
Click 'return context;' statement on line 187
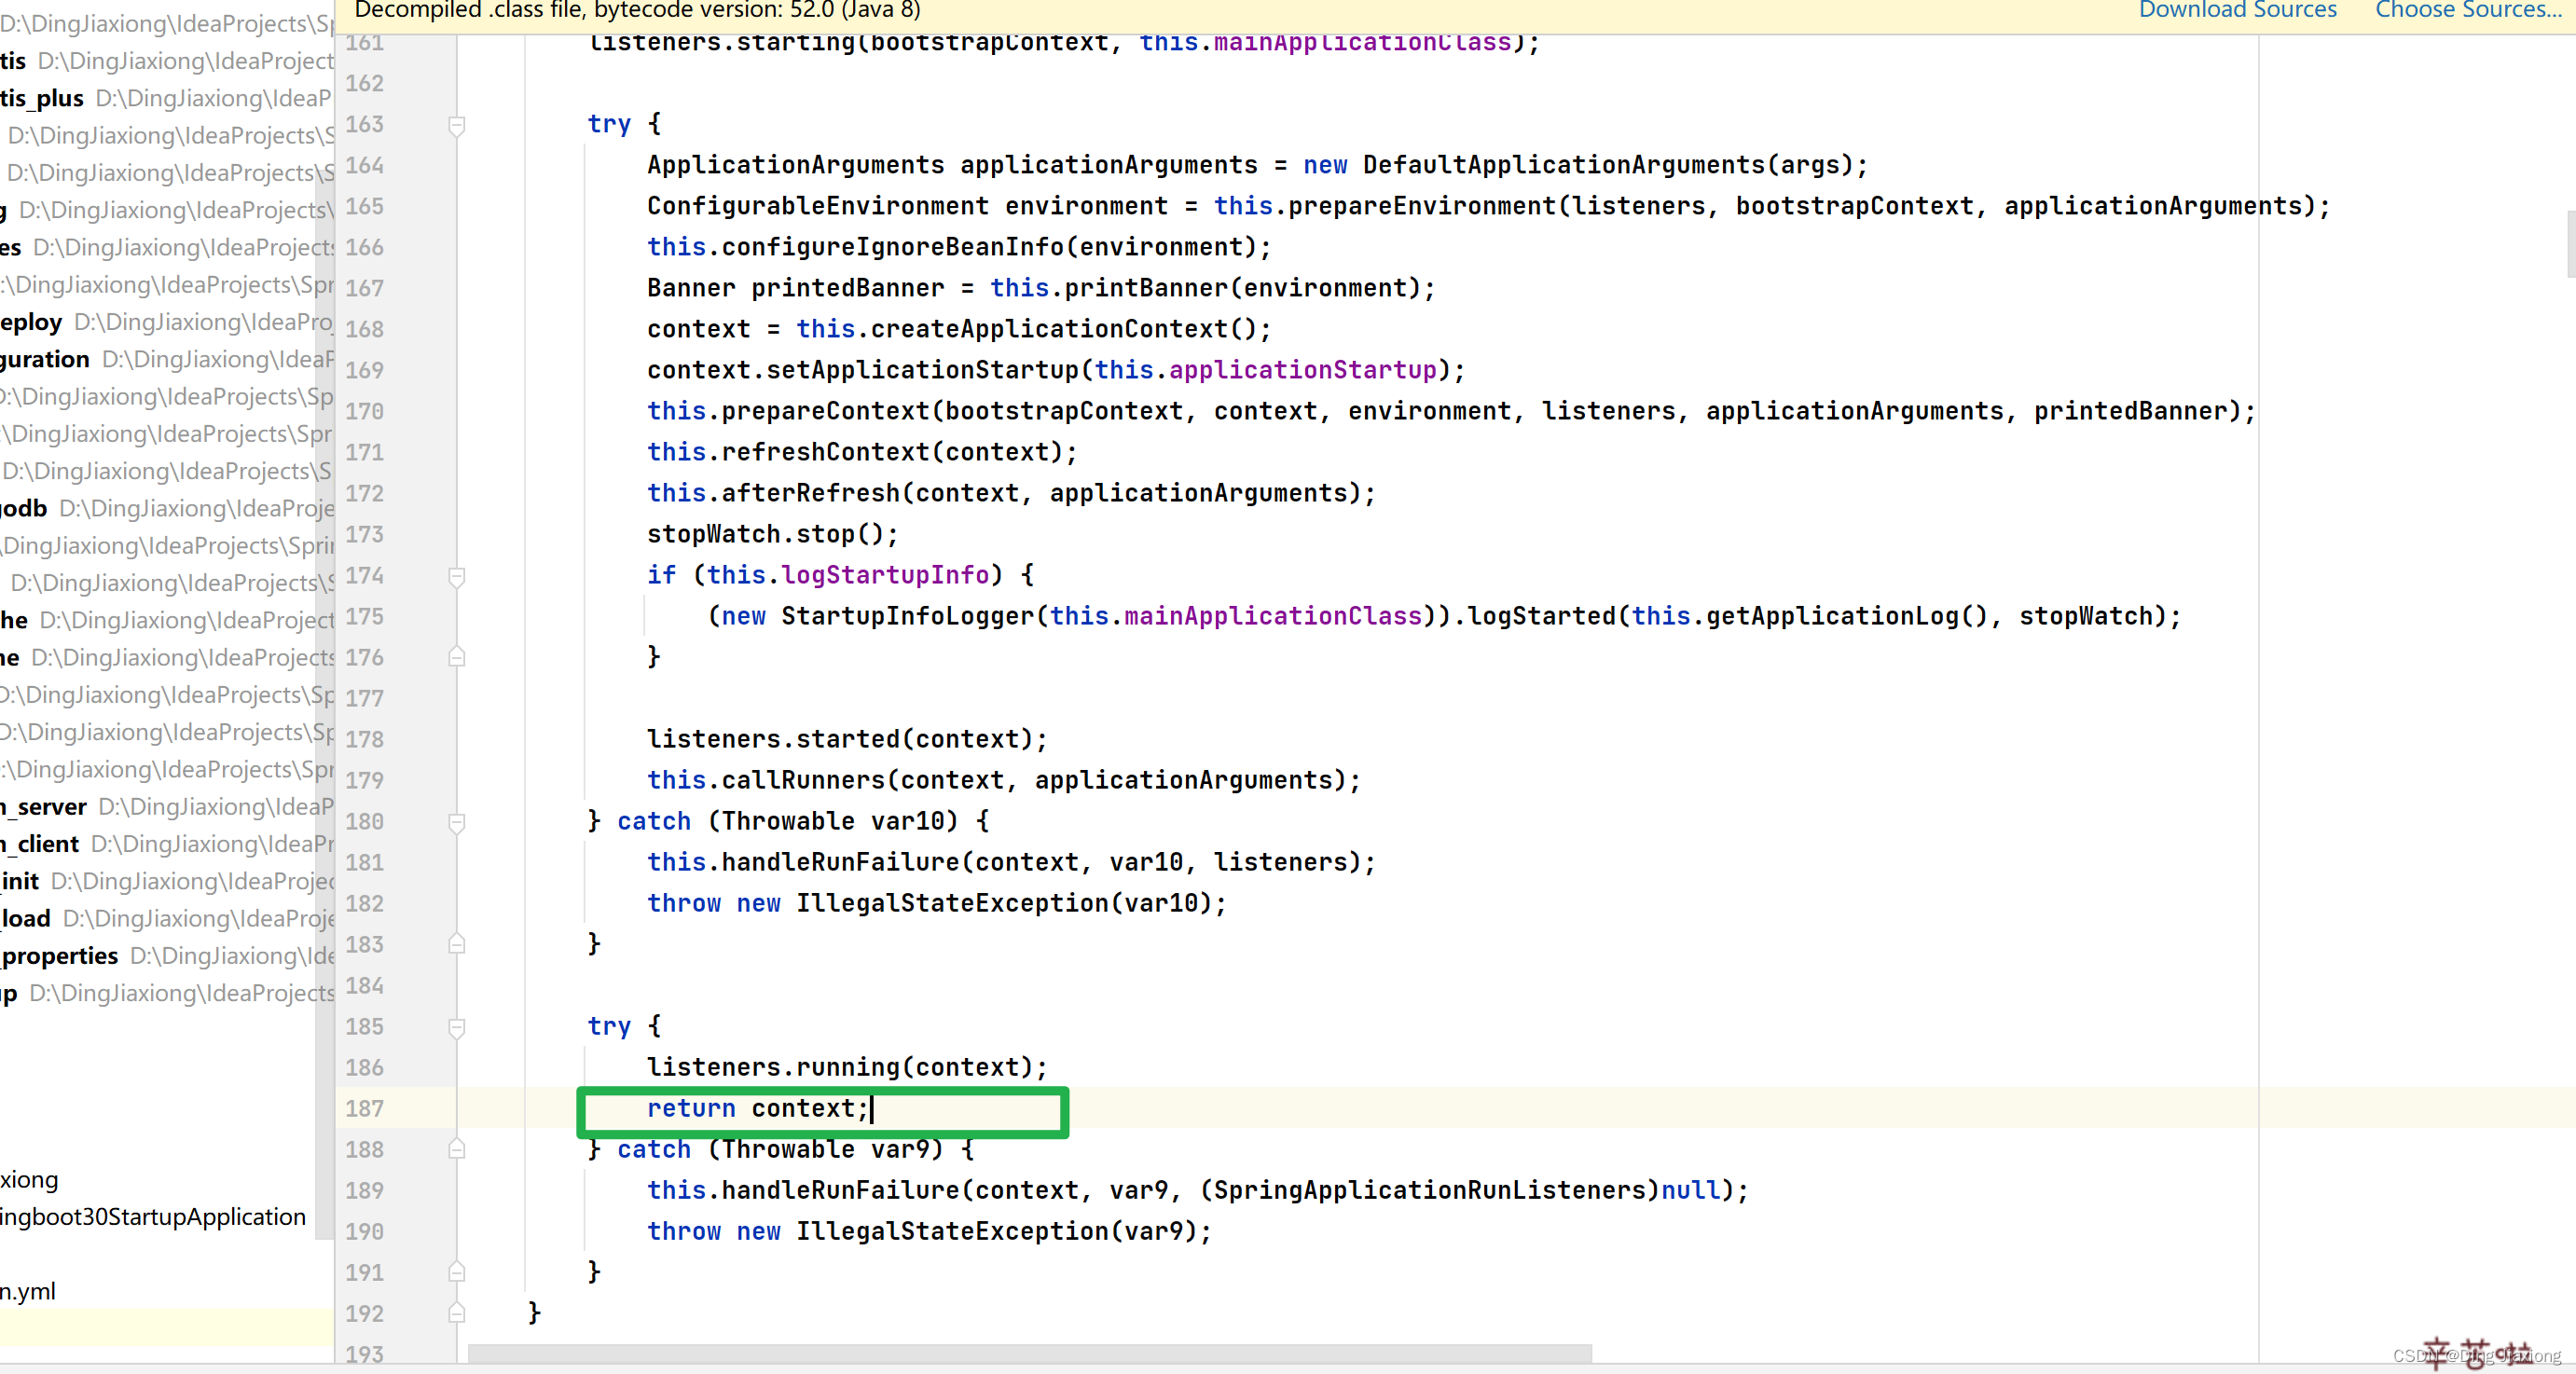click(x=758, y=1108)
